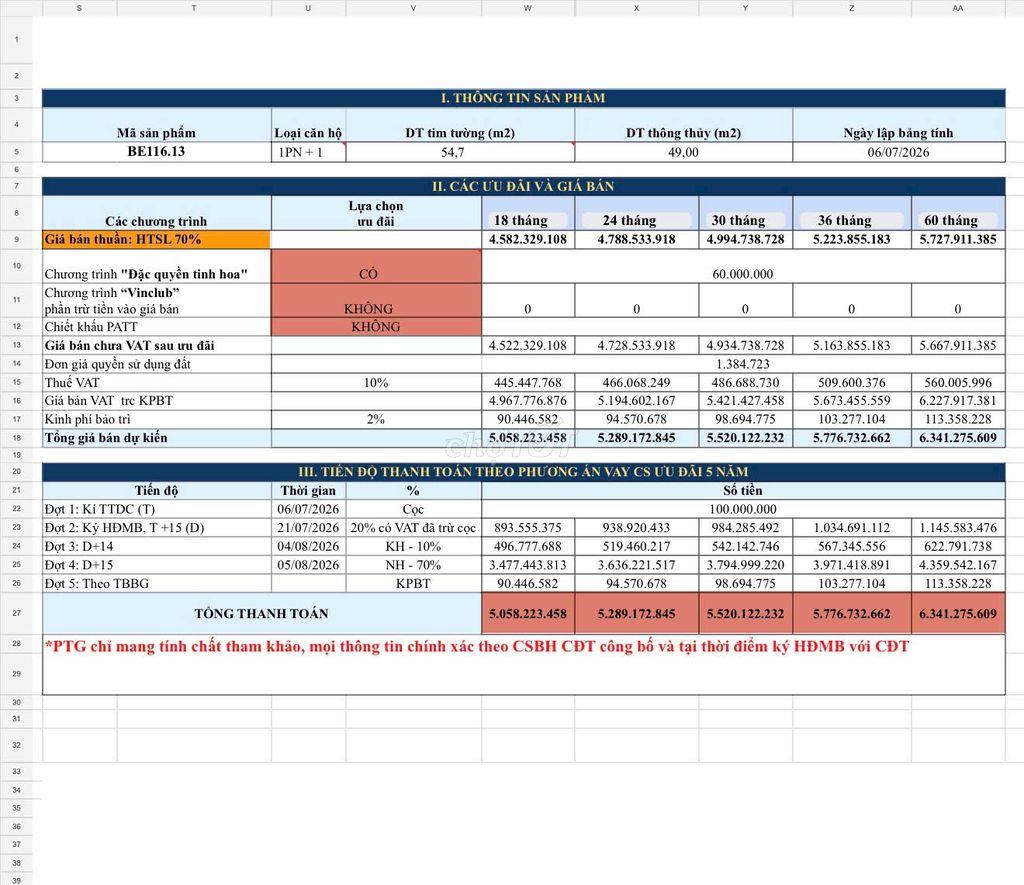Click '5.289.172.845' in Tổng giá bán dự kiến row

click(x=637, y=438)
